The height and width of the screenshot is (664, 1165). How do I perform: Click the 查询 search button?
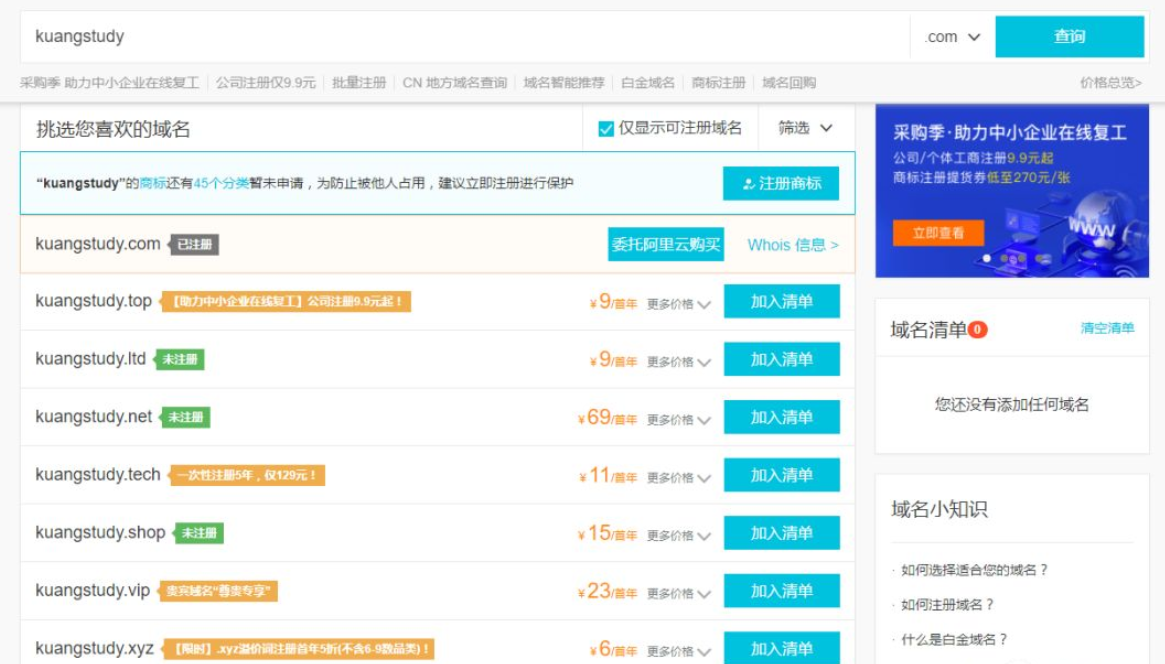[1069, 37]
